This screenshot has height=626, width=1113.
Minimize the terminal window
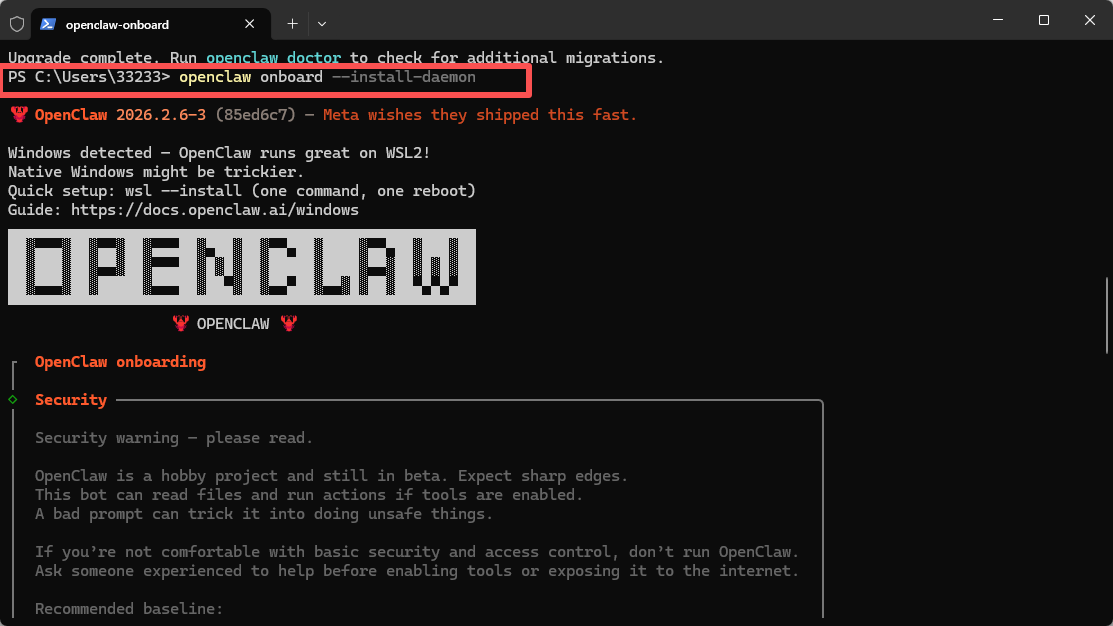998,20
